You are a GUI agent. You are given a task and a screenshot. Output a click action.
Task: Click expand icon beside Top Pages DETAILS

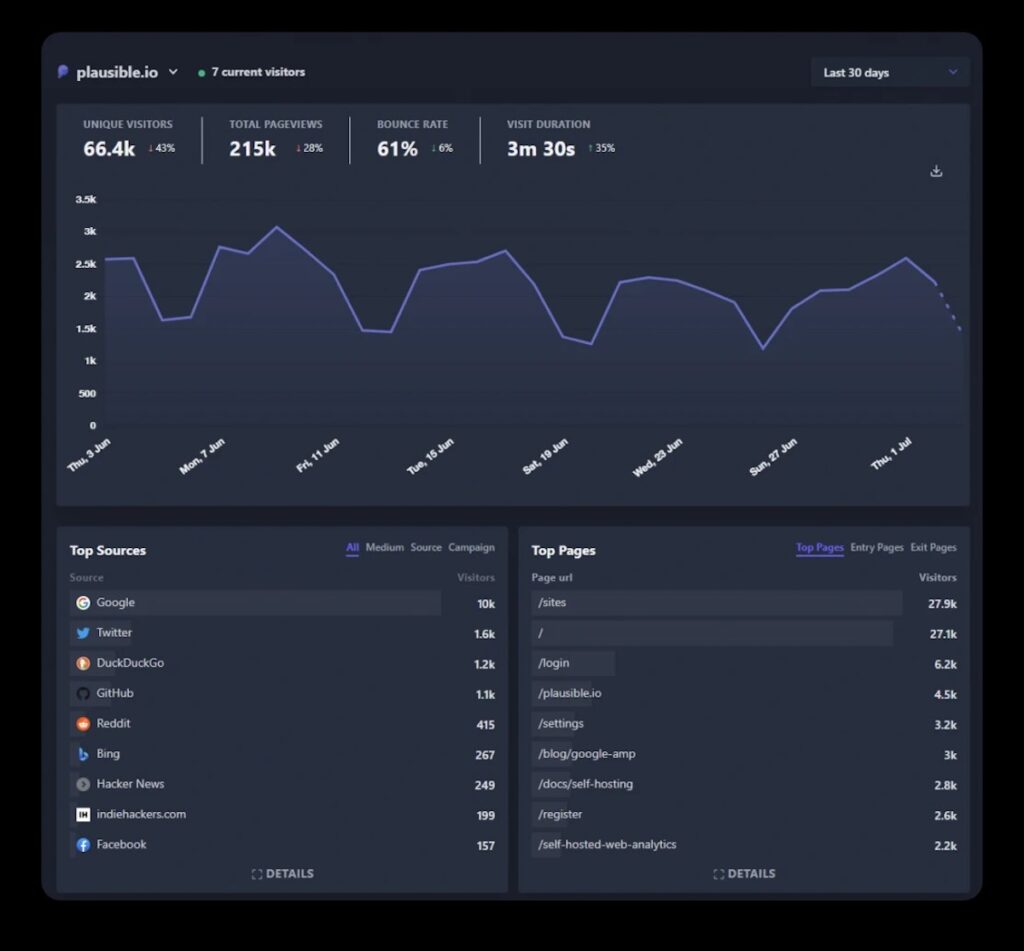coord(718,874)
